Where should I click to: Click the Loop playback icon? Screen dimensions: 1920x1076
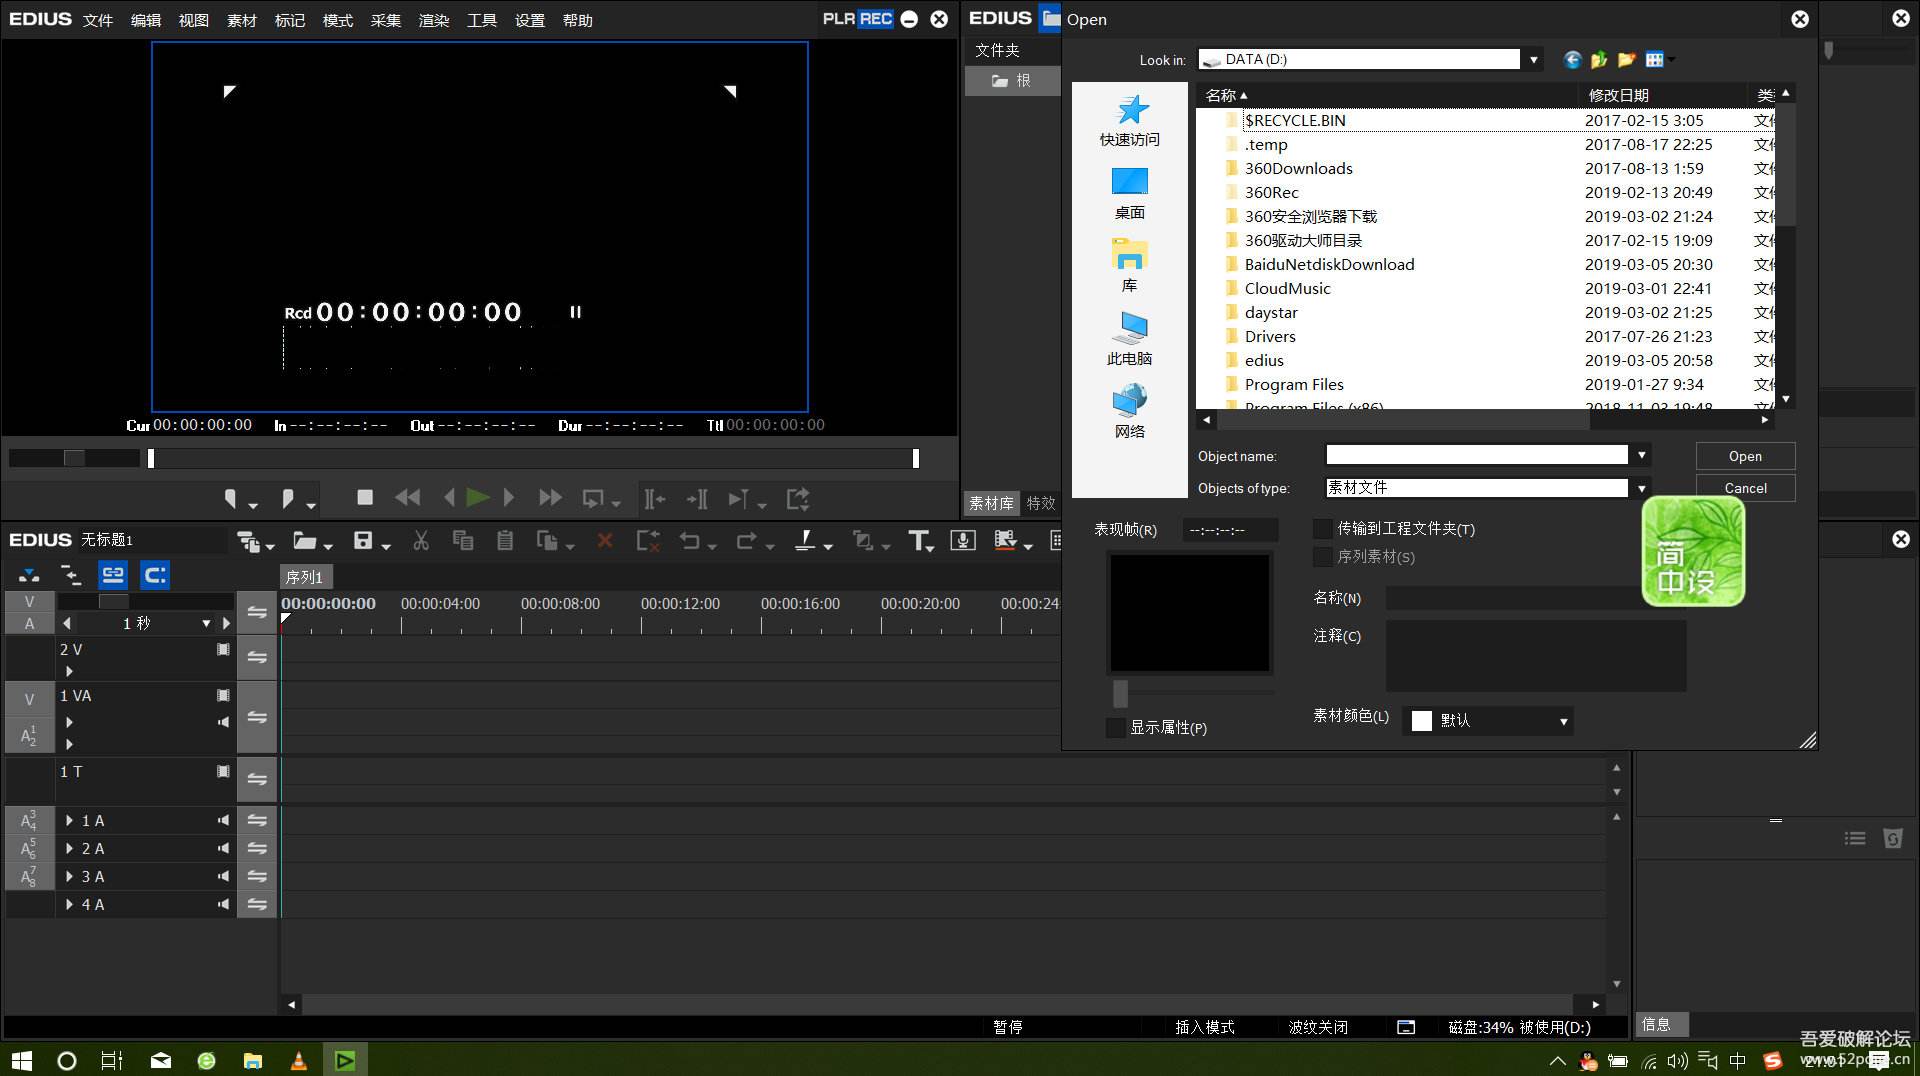pyautogui.click(x=593, y=497)
